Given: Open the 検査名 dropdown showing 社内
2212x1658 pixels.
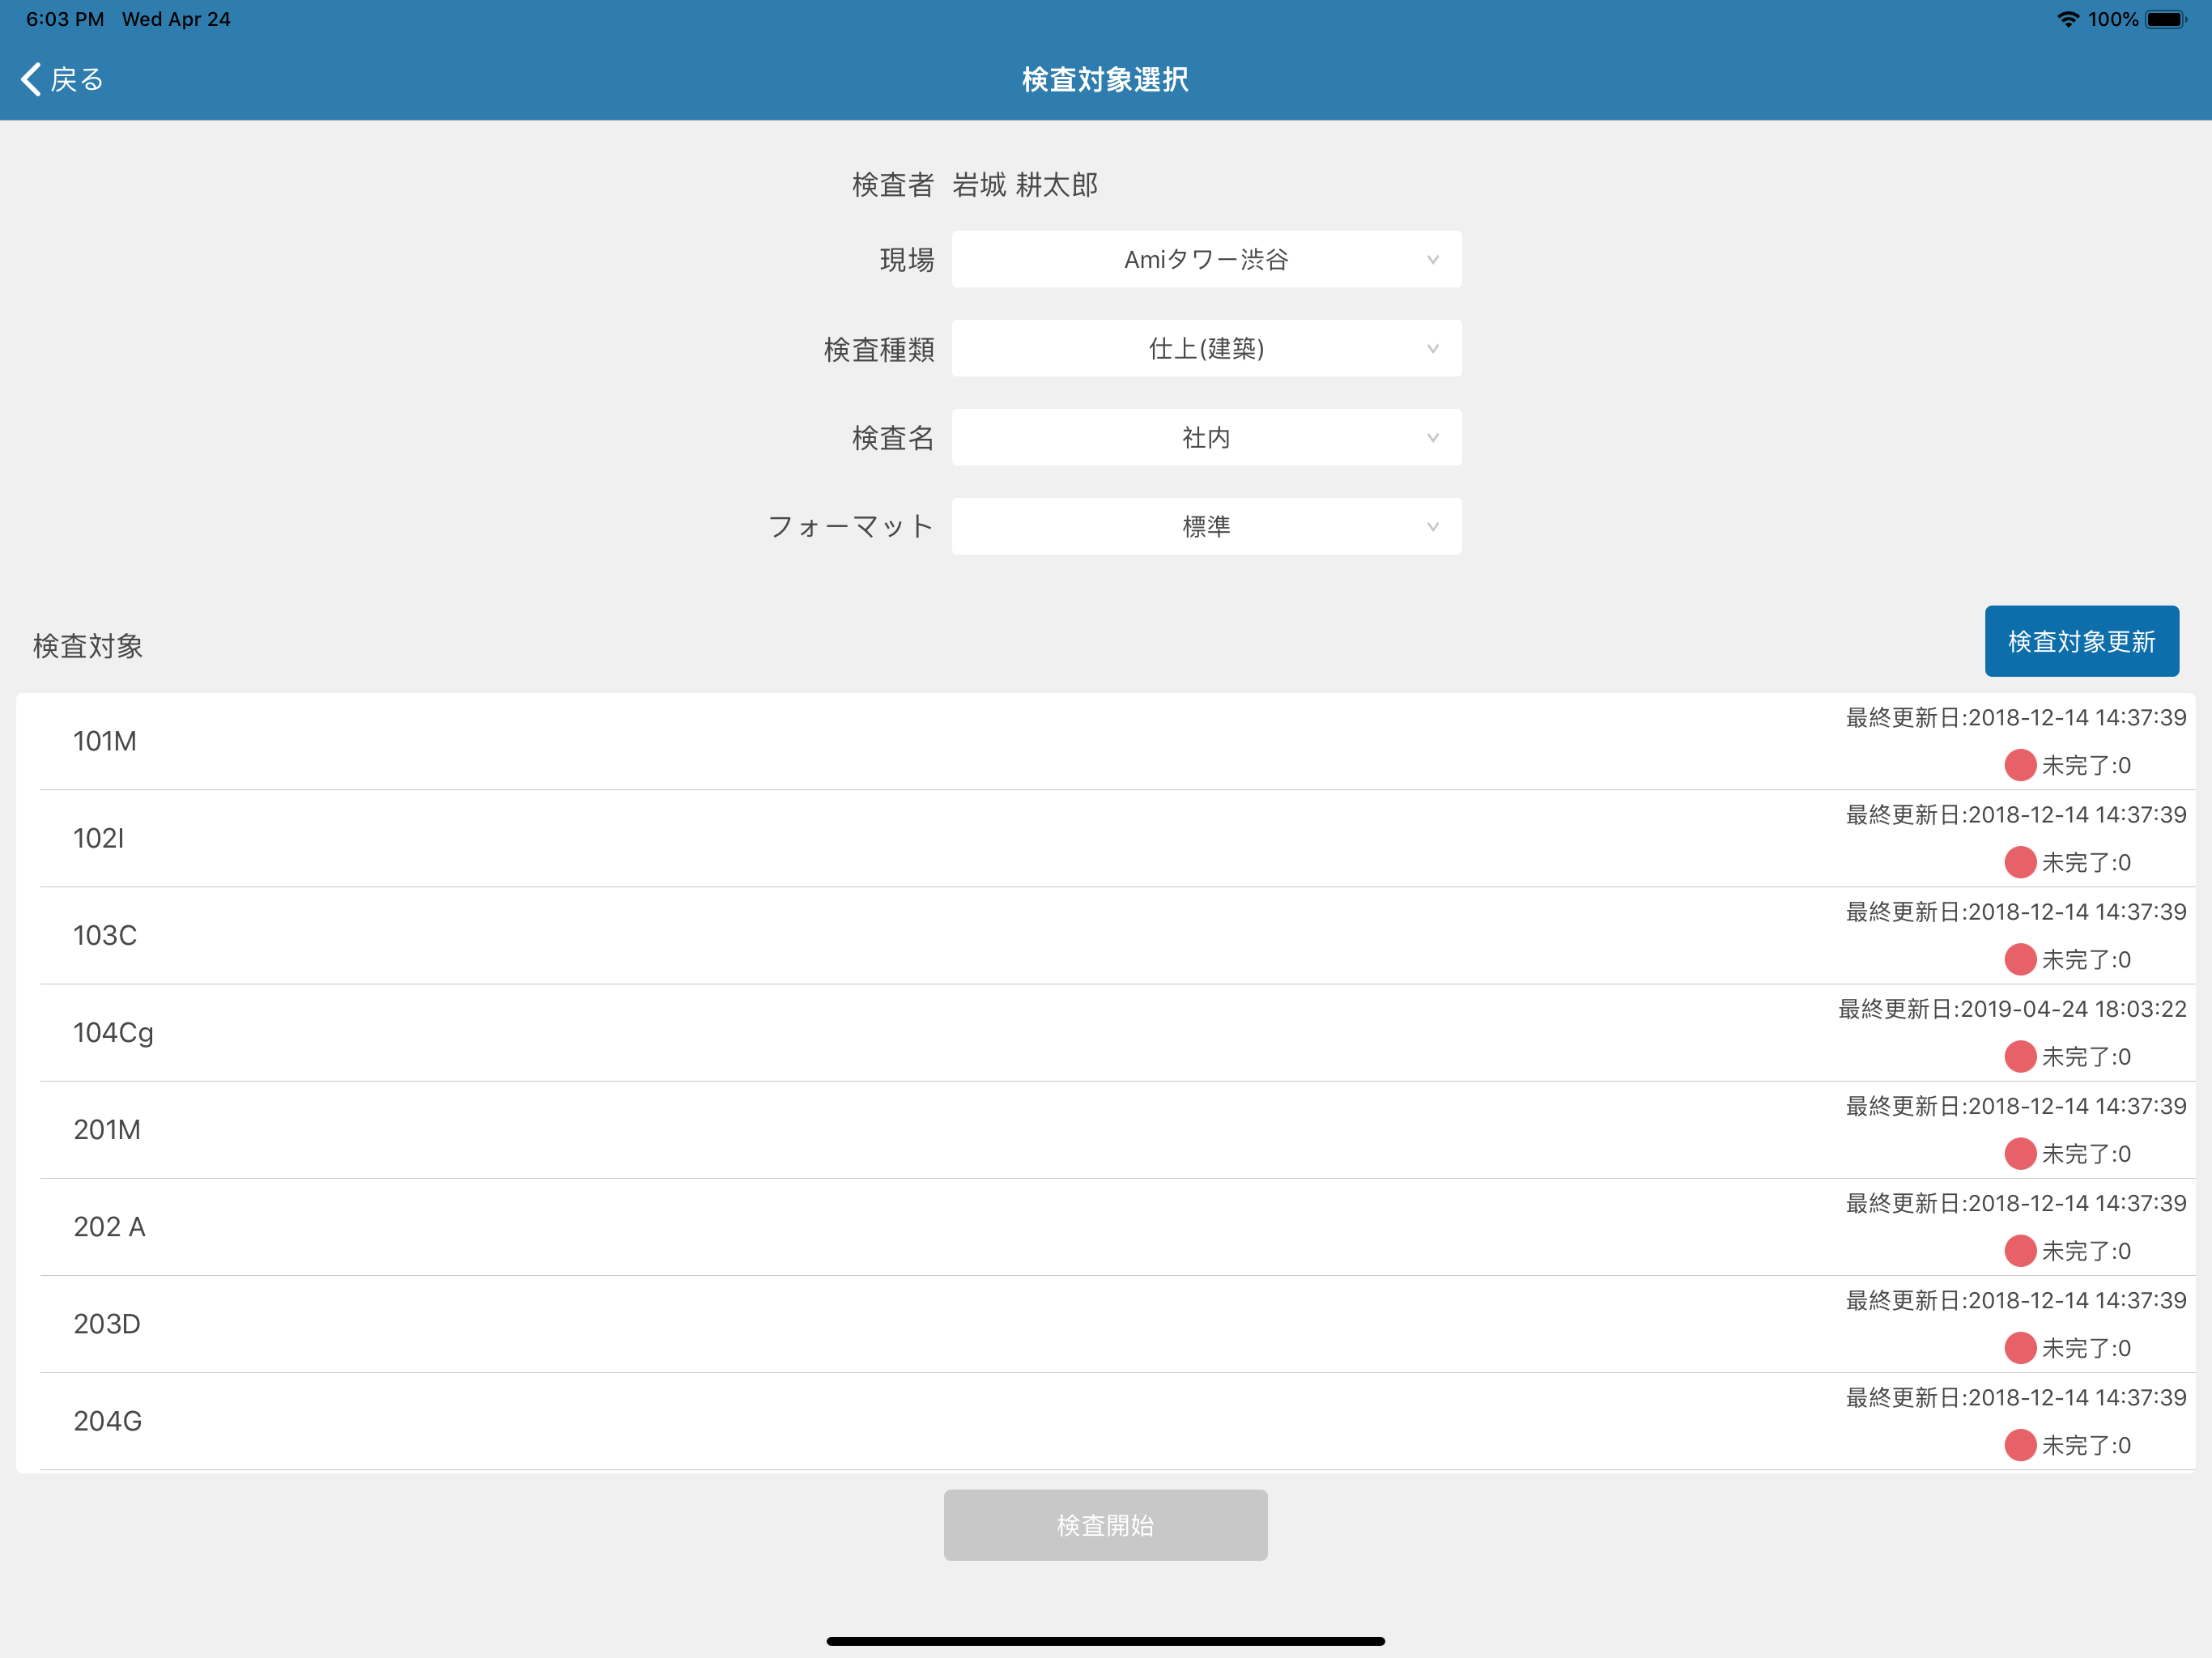Looking at the screenshot, I should 1206,437.
